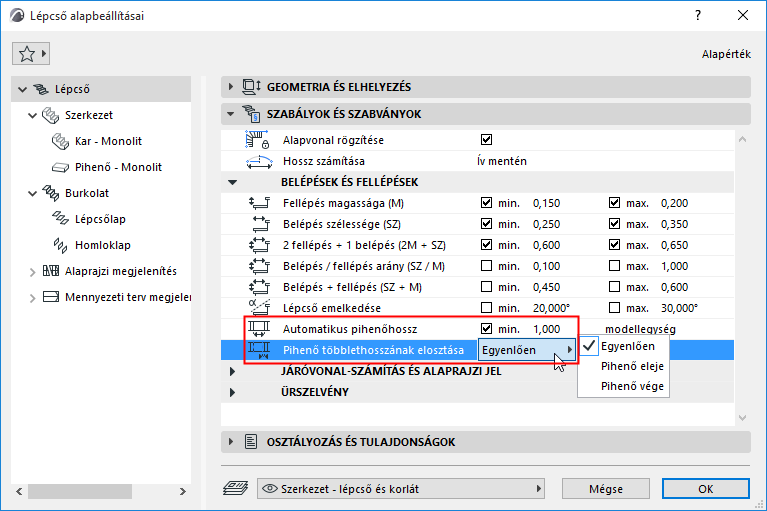
Task: Choose Pihenő vége from the popup menu
Action: point(631,386)
